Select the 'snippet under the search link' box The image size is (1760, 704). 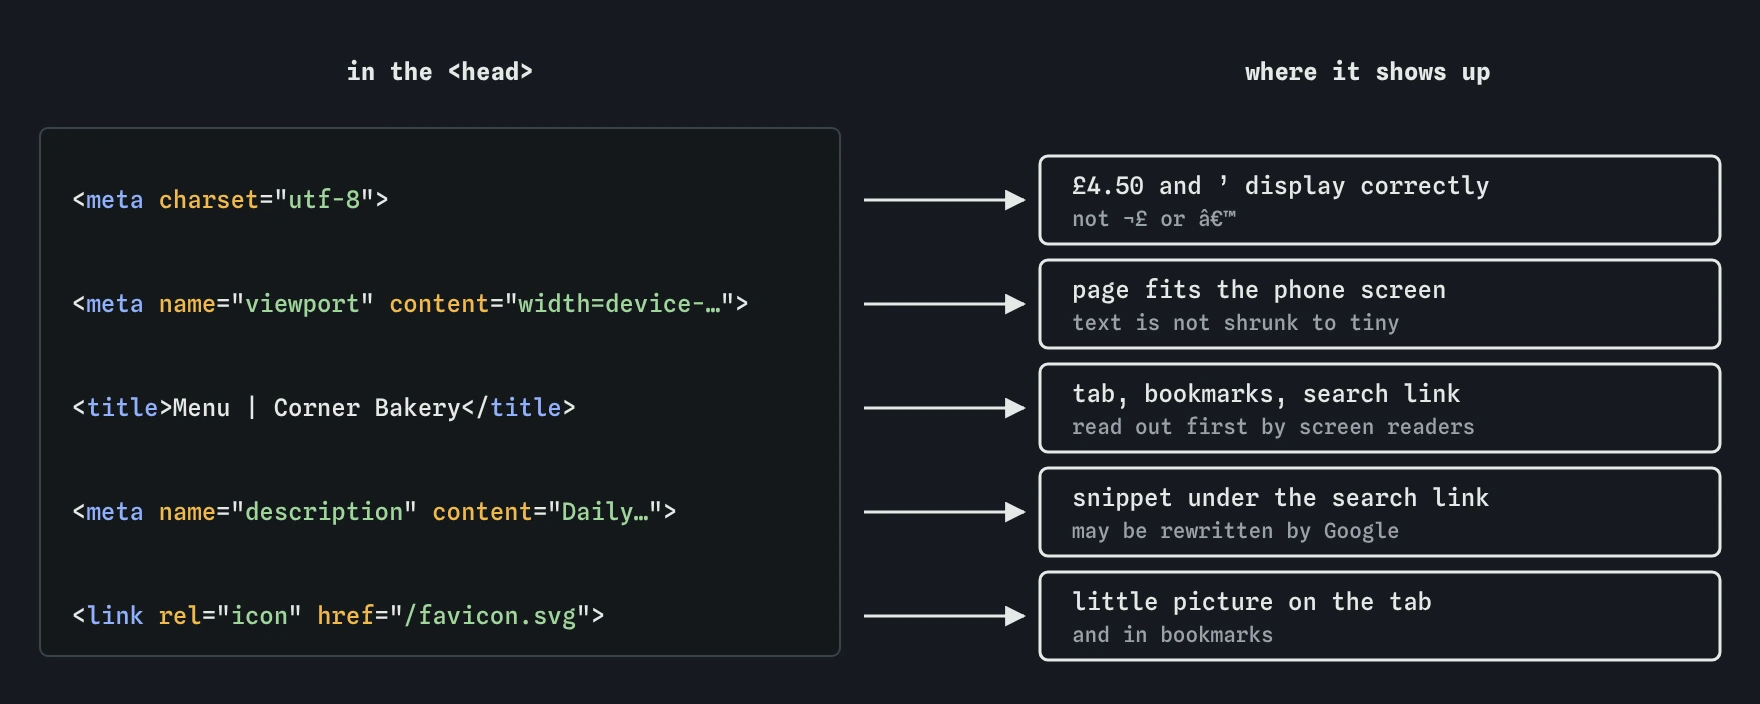(1380, 512)
